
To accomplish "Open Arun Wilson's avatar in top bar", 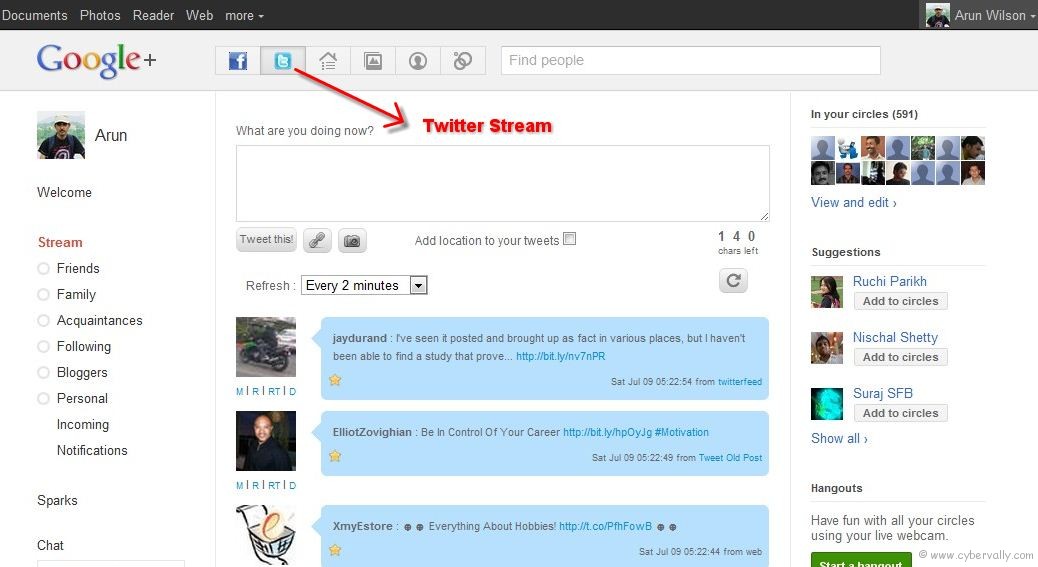I will pos(937,15).
